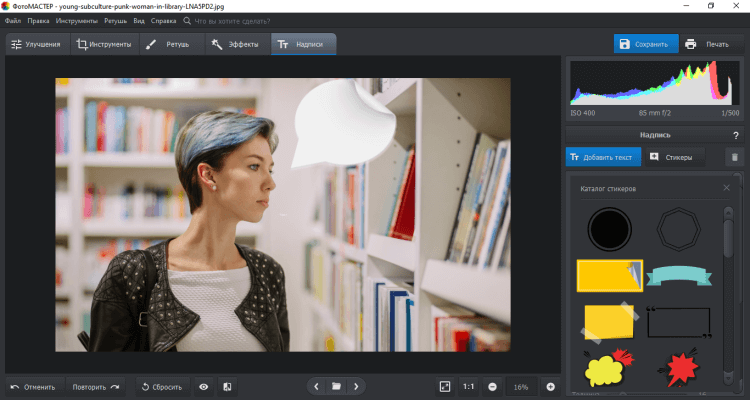Click the zoom in plus icon
This screenshot has width=750, height=400.
click(x=550, y=386)
